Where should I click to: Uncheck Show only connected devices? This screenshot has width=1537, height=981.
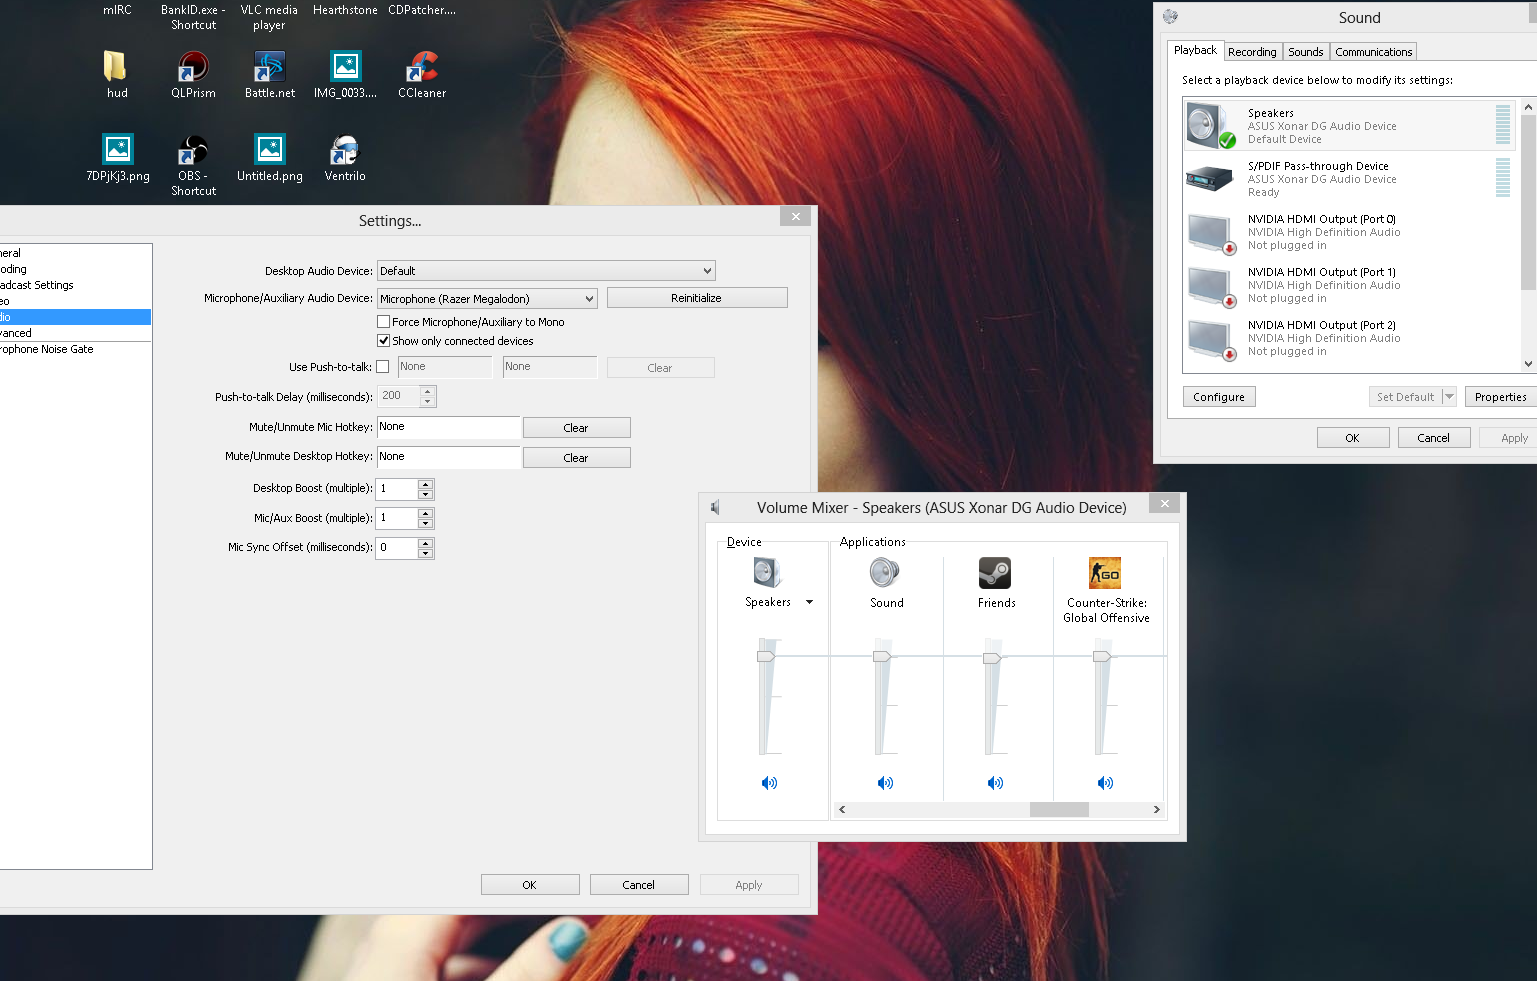383,341
